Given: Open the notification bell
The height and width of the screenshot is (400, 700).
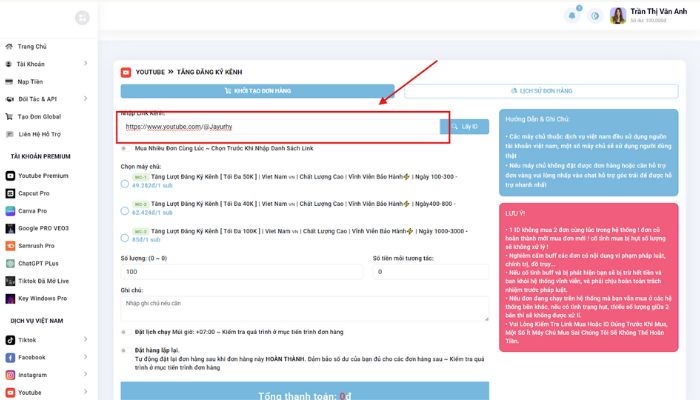Looking at the screenshot, I should click(572, 16).
